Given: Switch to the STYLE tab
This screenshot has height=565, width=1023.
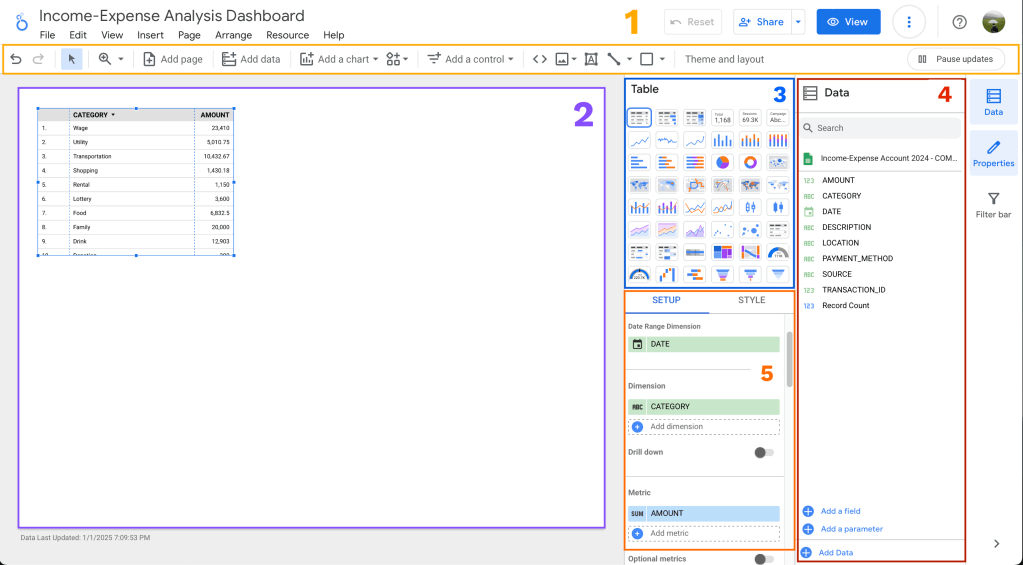Looking at the screenshot, I should (x=751, y=300).
